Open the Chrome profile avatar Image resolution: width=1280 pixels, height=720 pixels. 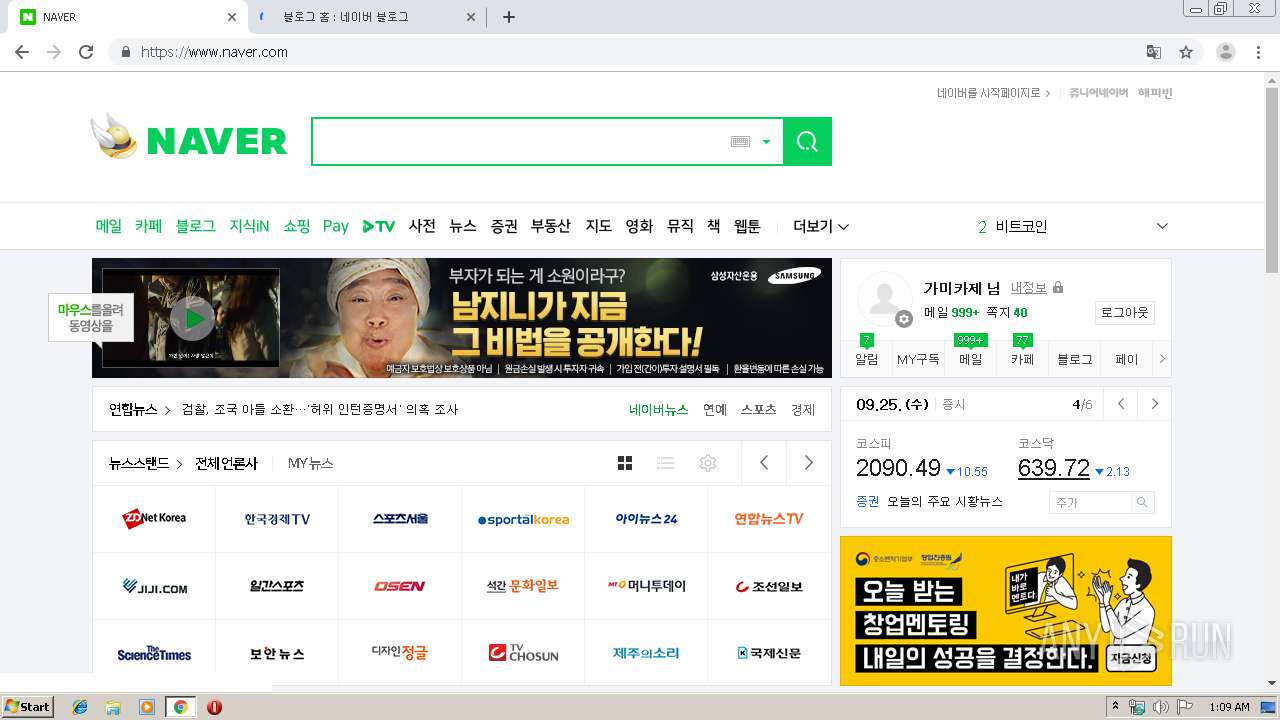point(1225,52)
